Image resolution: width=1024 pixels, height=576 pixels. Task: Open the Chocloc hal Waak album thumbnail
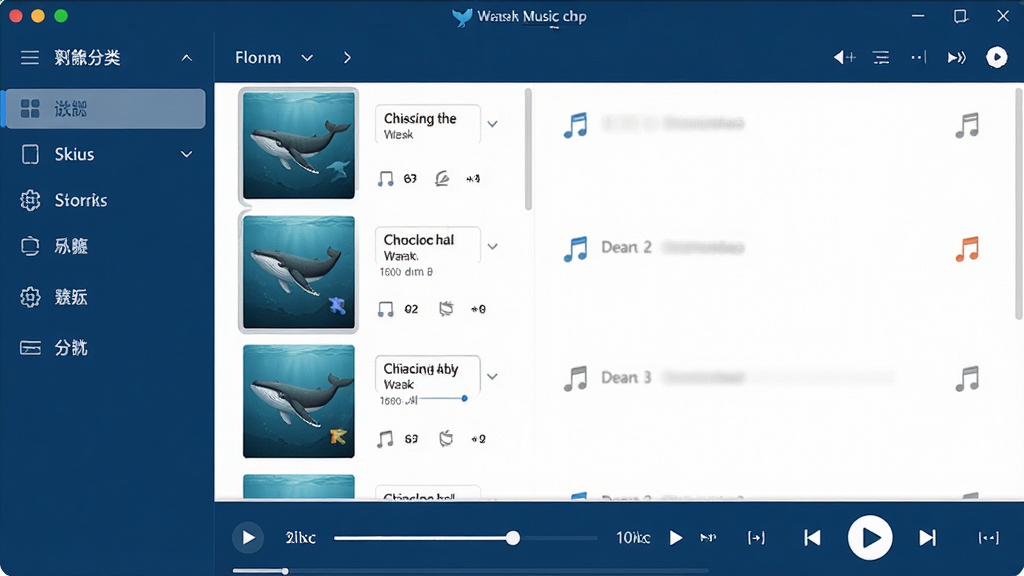(298, 272)
